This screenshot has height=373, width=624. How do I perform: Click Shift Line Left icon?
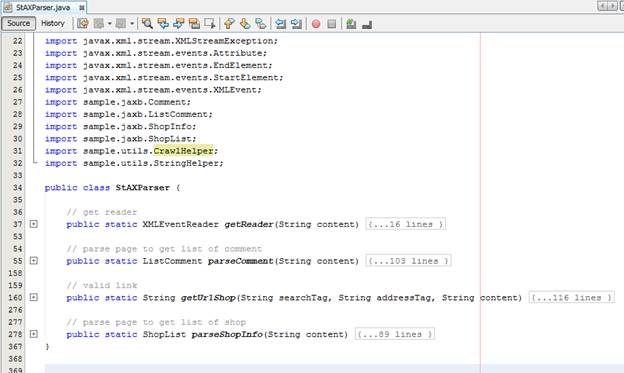point(281,23)
